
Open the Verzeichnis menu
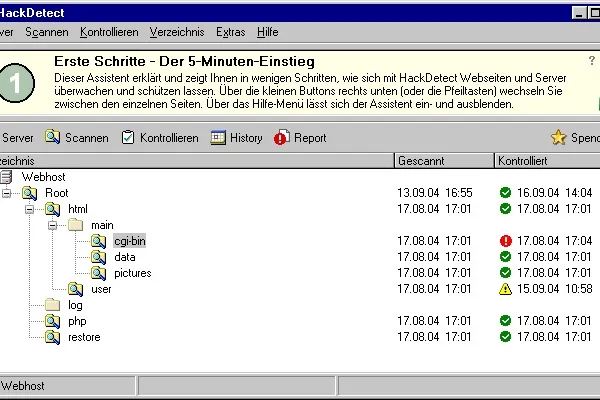point(177,32)
